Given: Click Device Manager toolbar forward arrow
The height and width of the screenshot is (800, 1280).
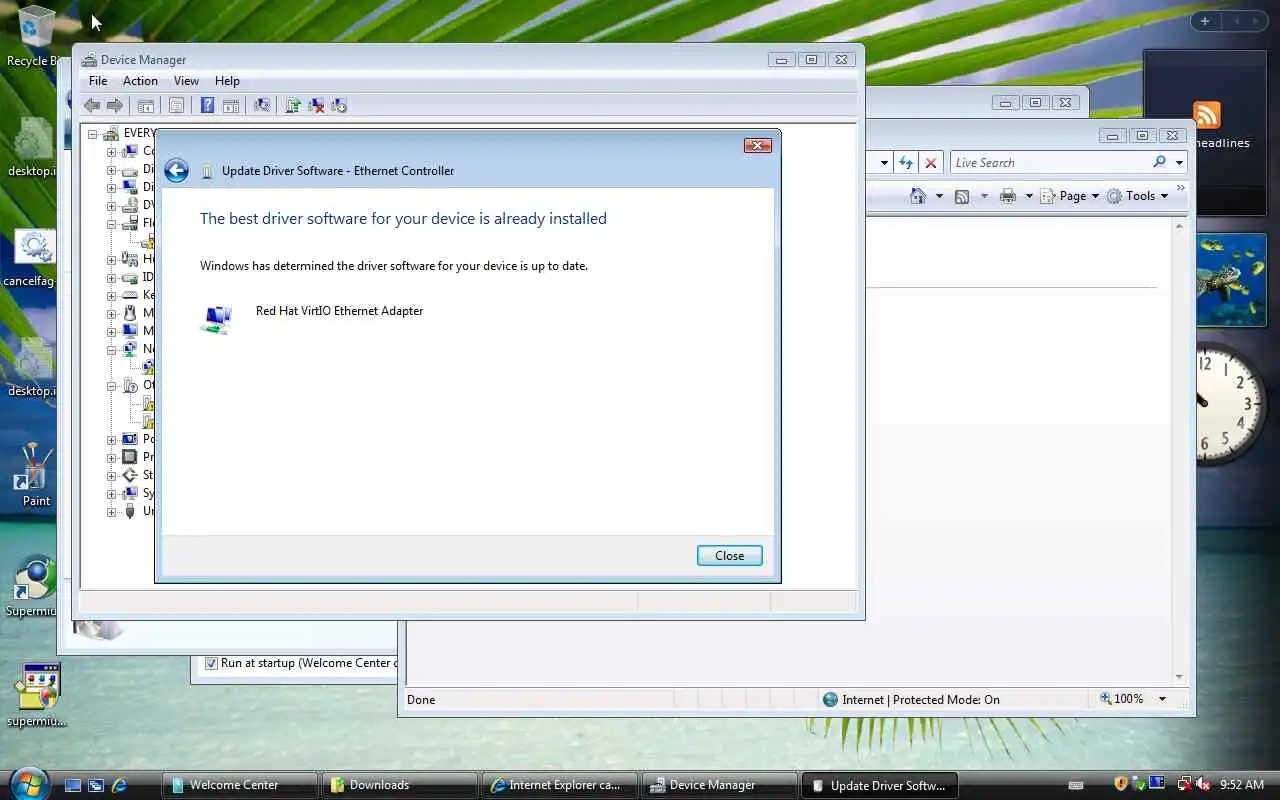Looking at the screenshot, I should [115, 105].
